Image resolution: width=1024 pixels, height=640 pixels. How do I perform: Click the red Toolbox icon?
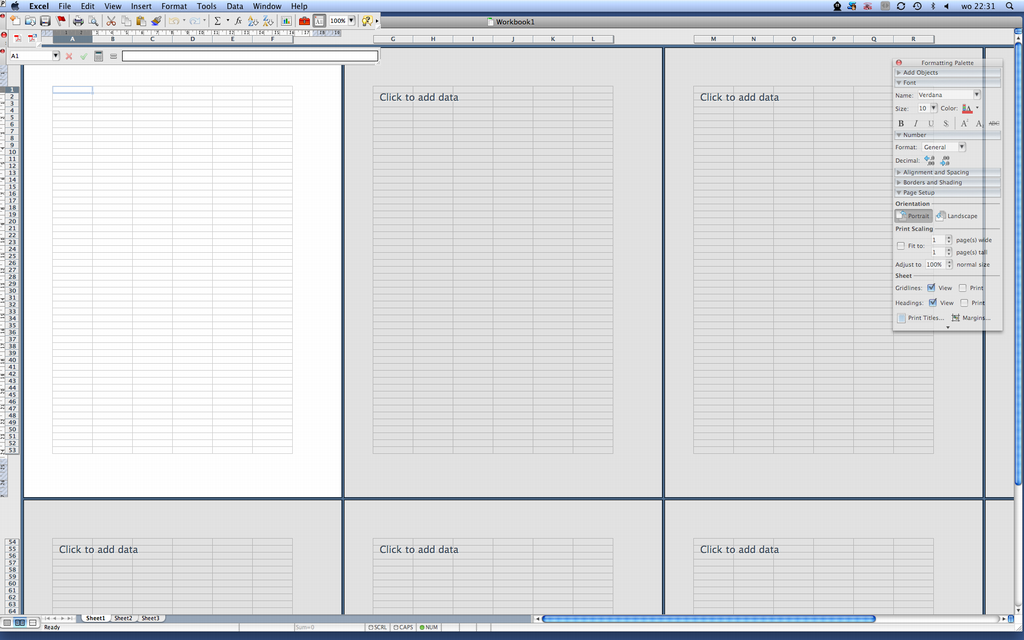[x=304, y=21]
